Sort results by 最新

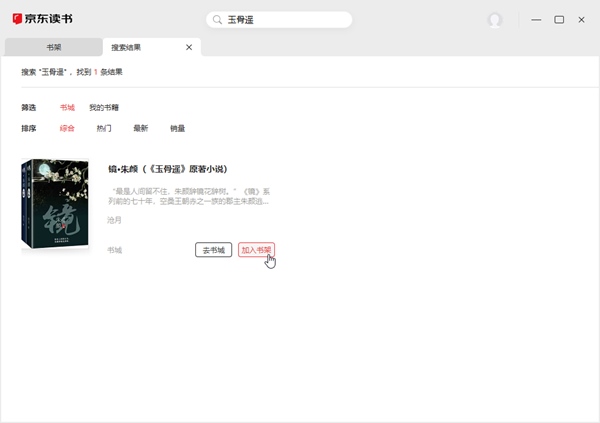coord(140,128)
